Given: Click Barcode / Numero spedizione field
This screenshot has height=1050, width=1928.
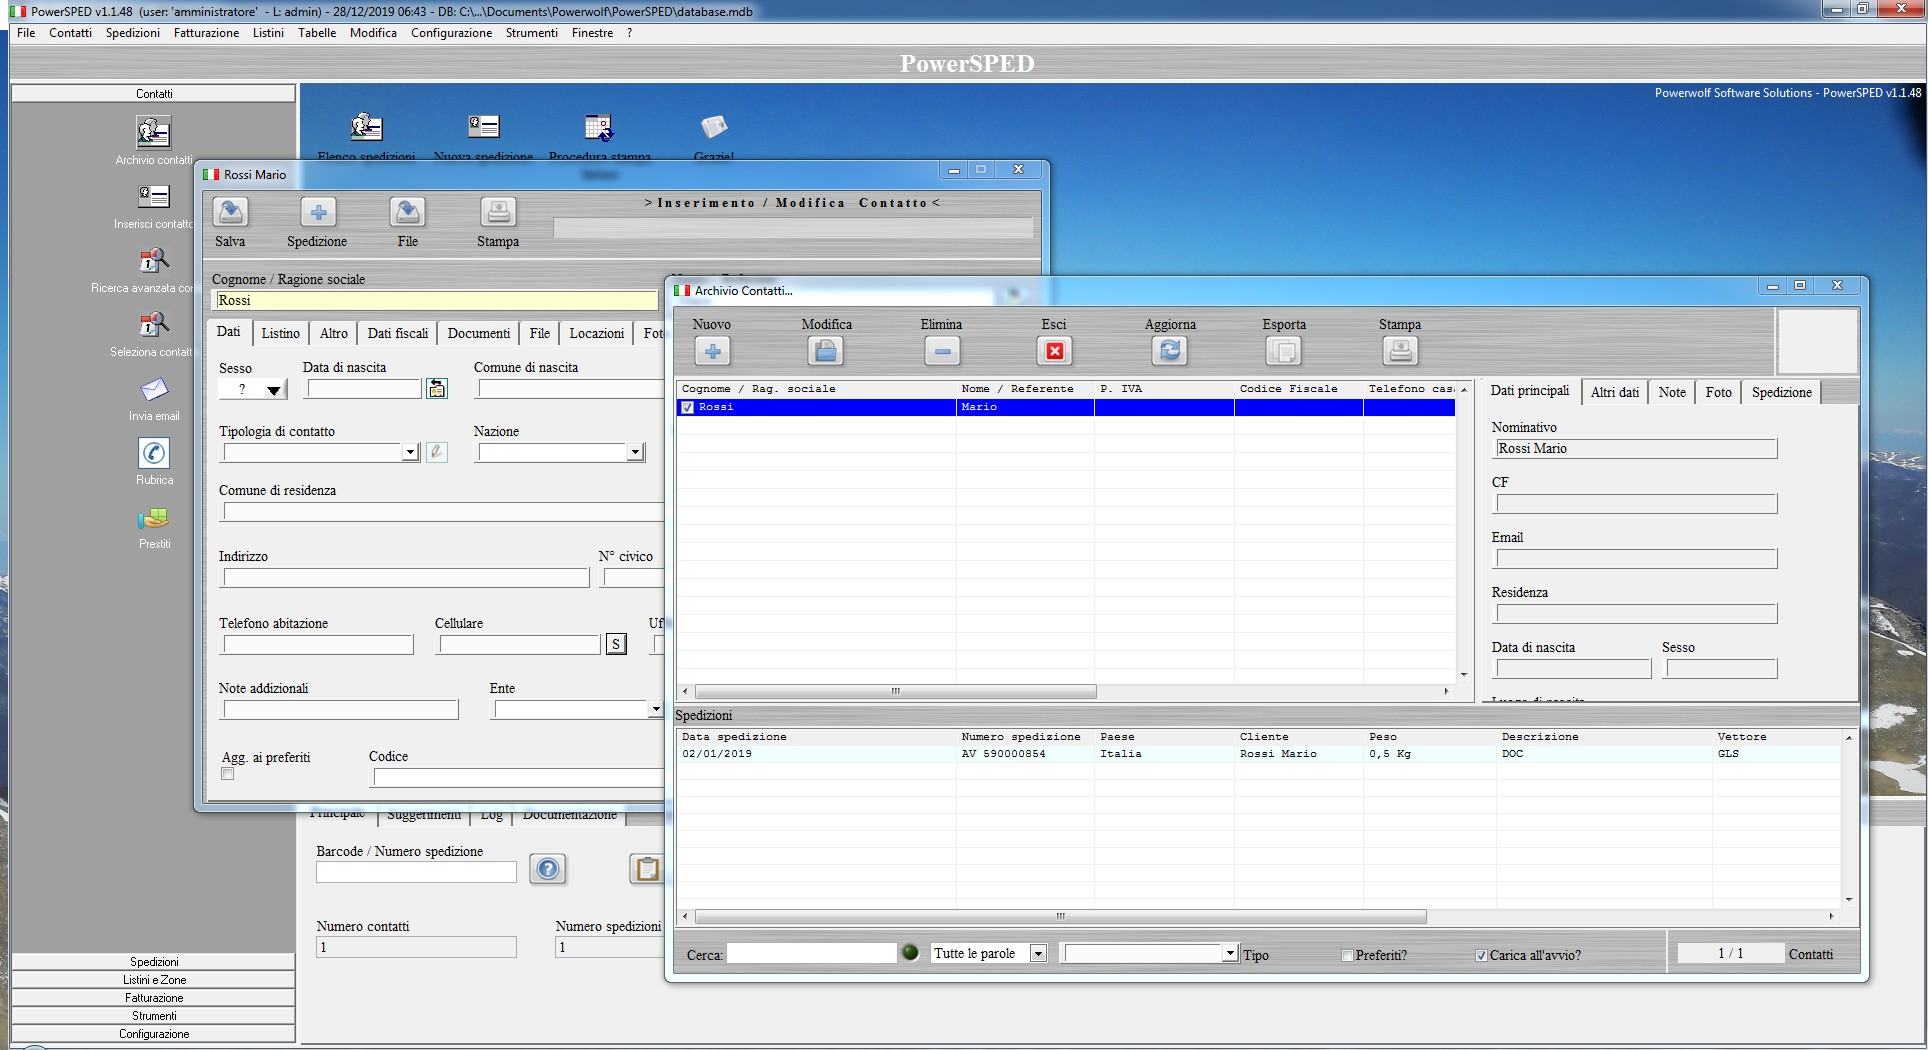Looking at the screenshot, I should 416,872.
